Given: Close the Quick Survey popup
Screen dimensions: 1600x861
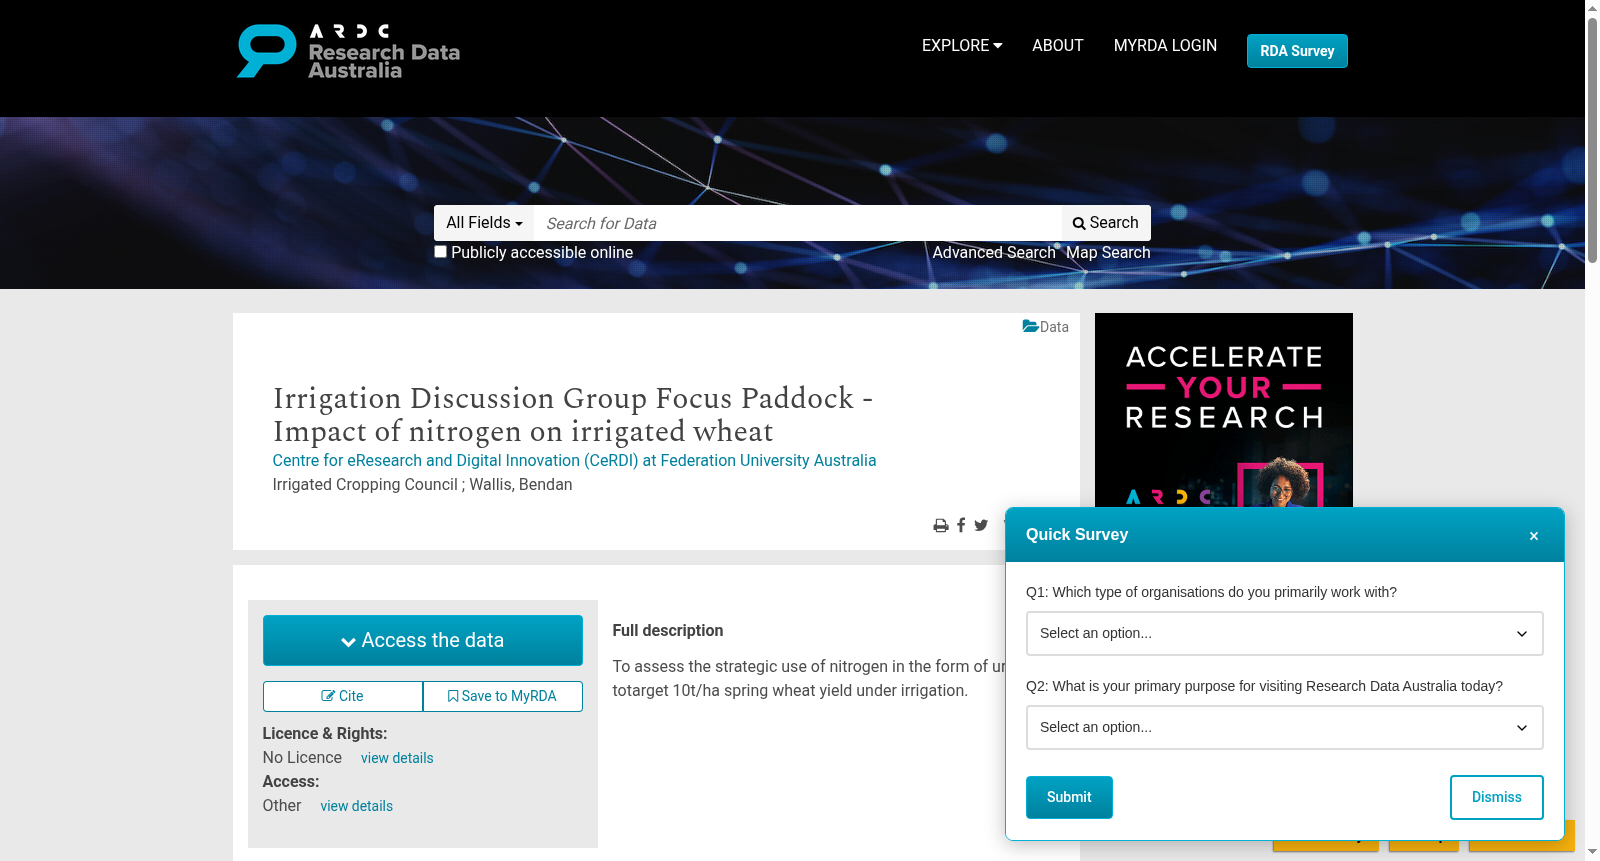Looking at the screenshot, I should point(1533,536).
